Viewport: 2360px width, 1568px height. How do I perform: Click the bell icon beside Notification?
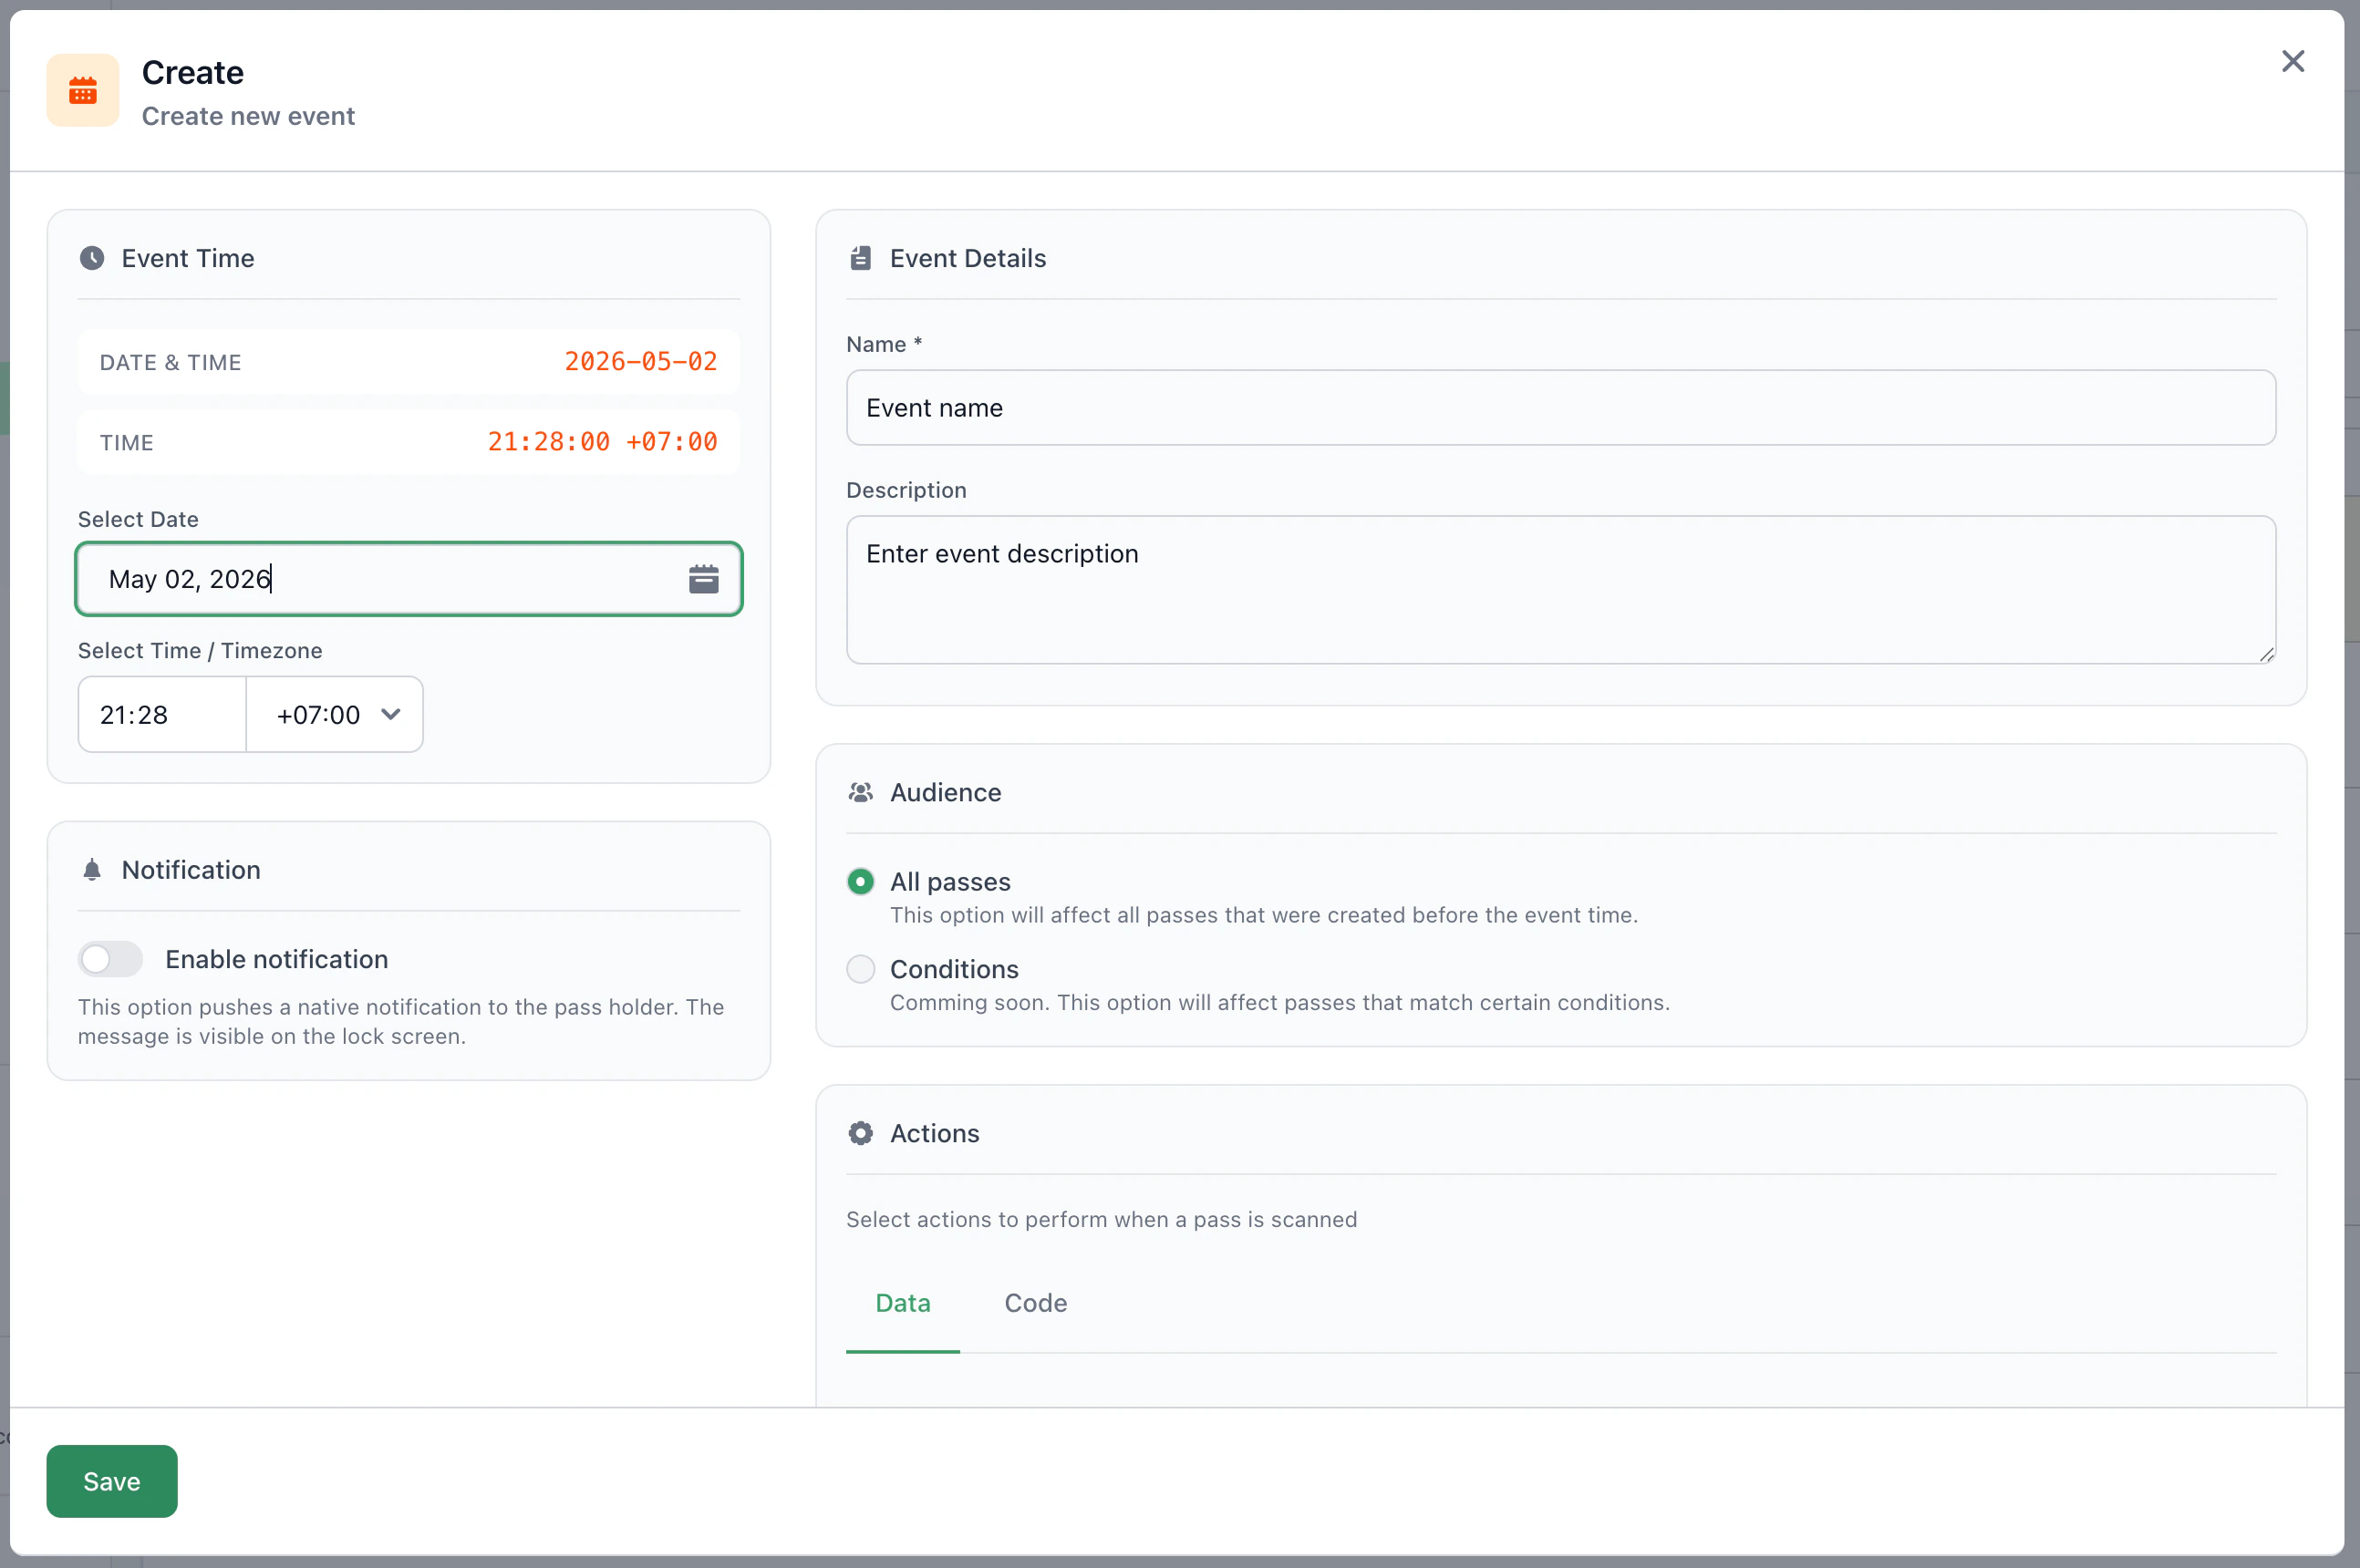pyautogui.click(x=92, y=870)
